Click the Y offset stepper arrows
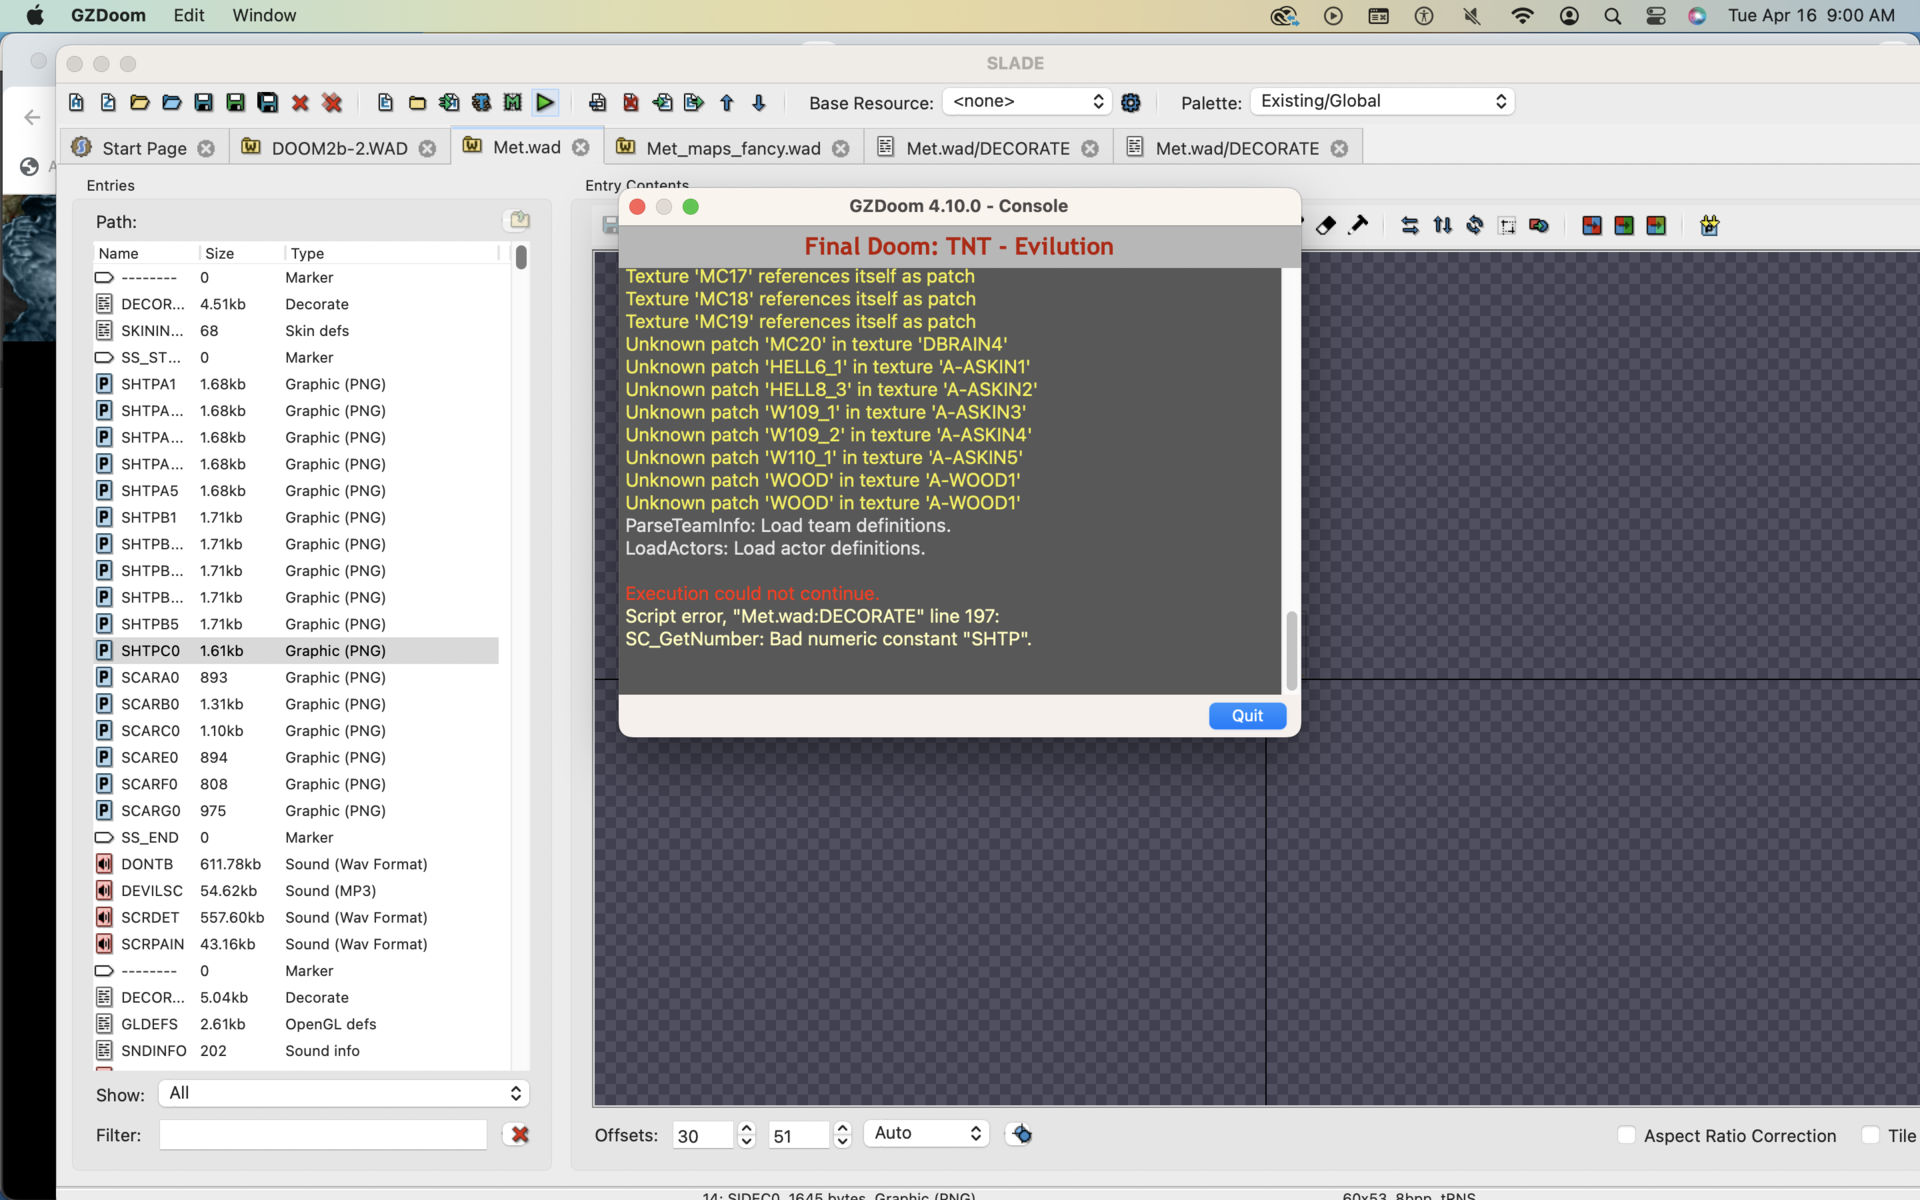The width and height of the screenshot is (1920, 1200). (x=842, y=1134)
